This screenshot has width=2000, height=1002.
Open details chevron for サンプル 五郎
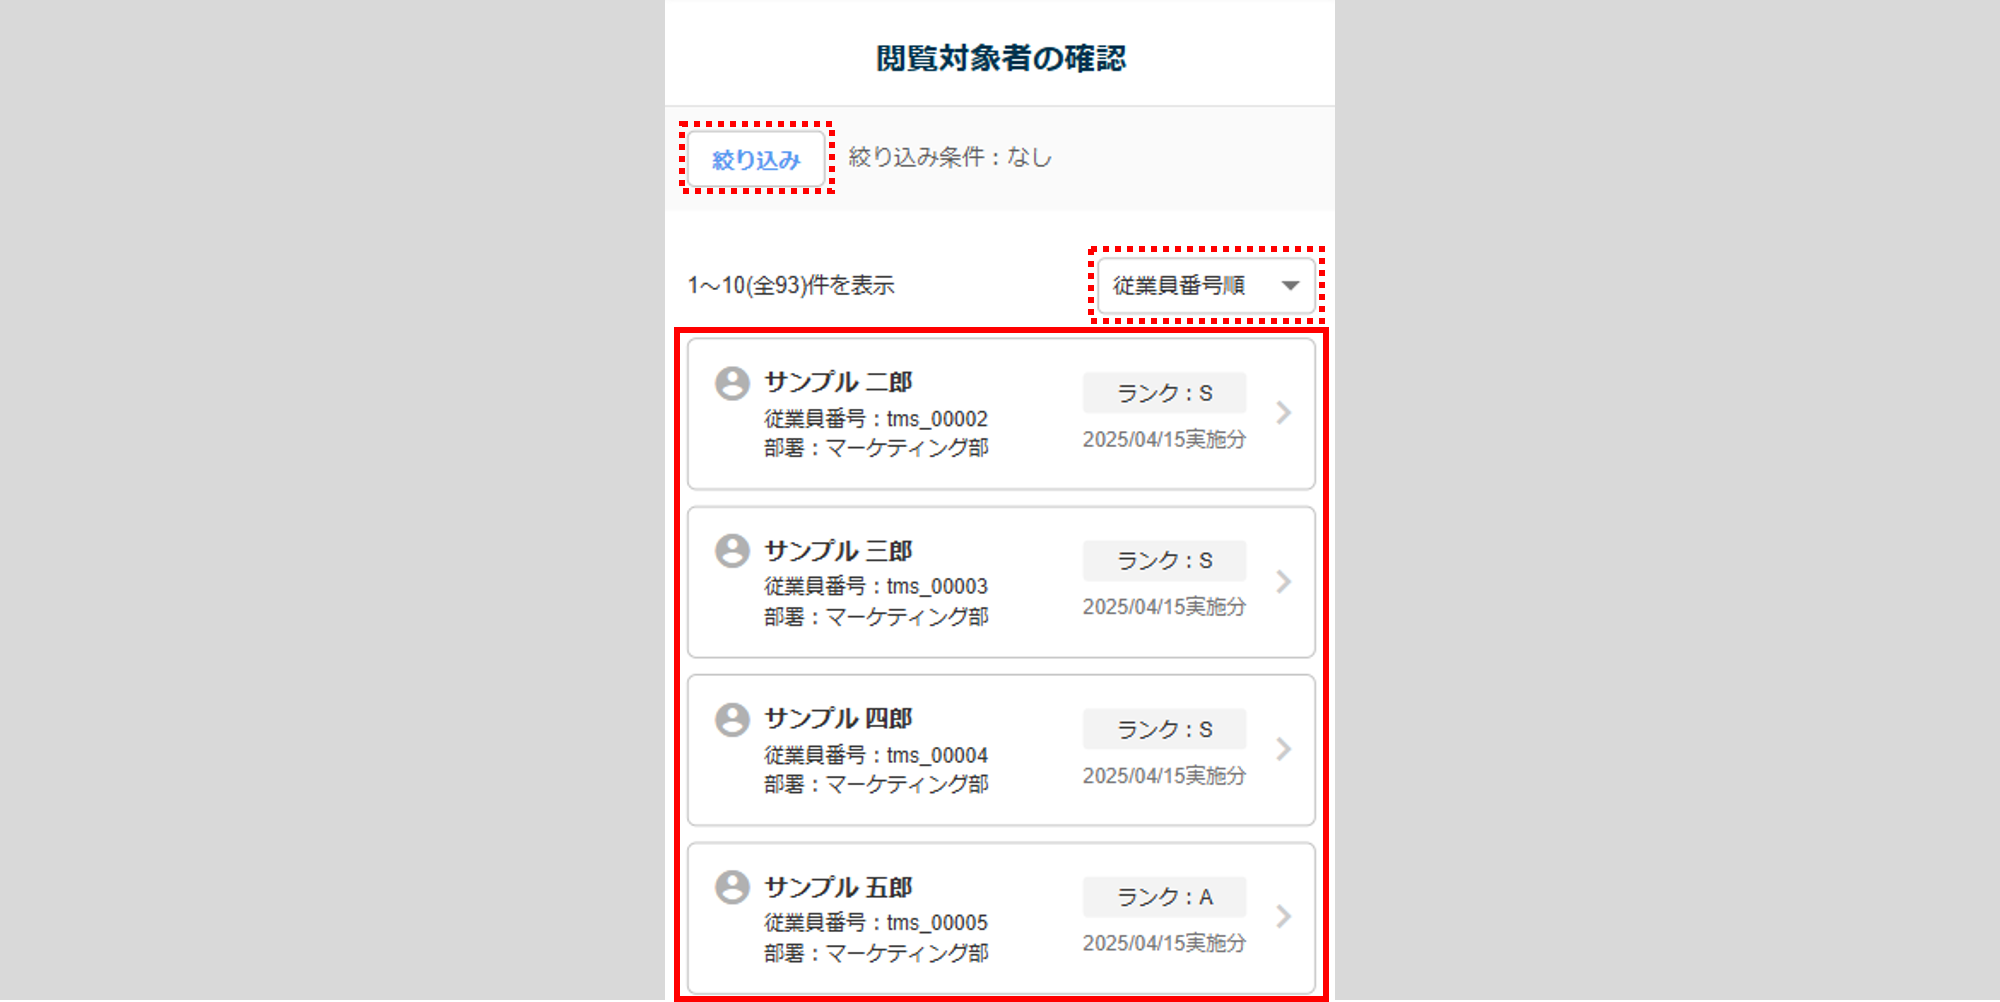pyautogui.click(x=1284, y=917)
